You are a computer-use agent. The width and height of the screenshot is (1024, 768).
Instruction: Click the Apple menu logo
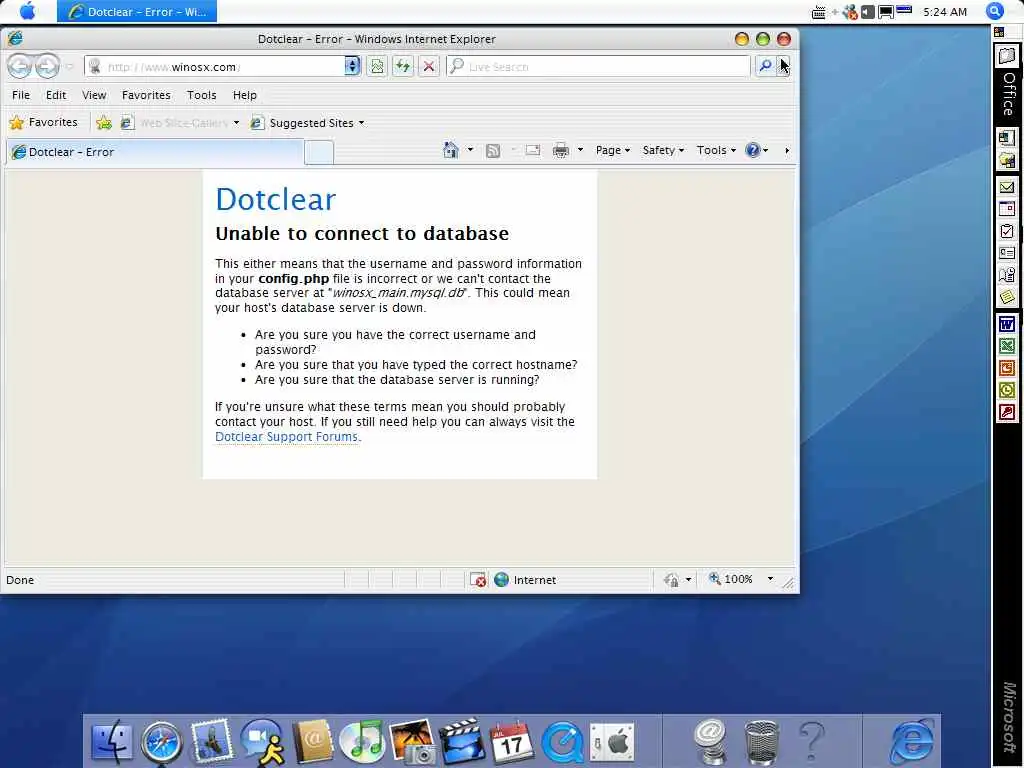point(28,11)
